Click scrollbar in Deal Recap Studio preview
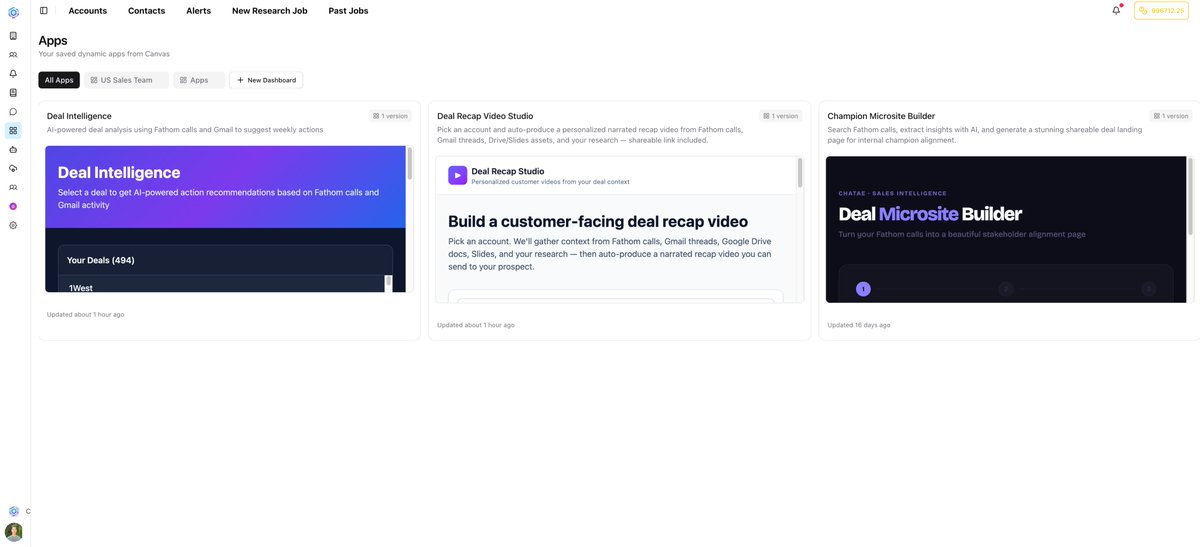The width and height of the screenshot is (1200, 547). 800,173
